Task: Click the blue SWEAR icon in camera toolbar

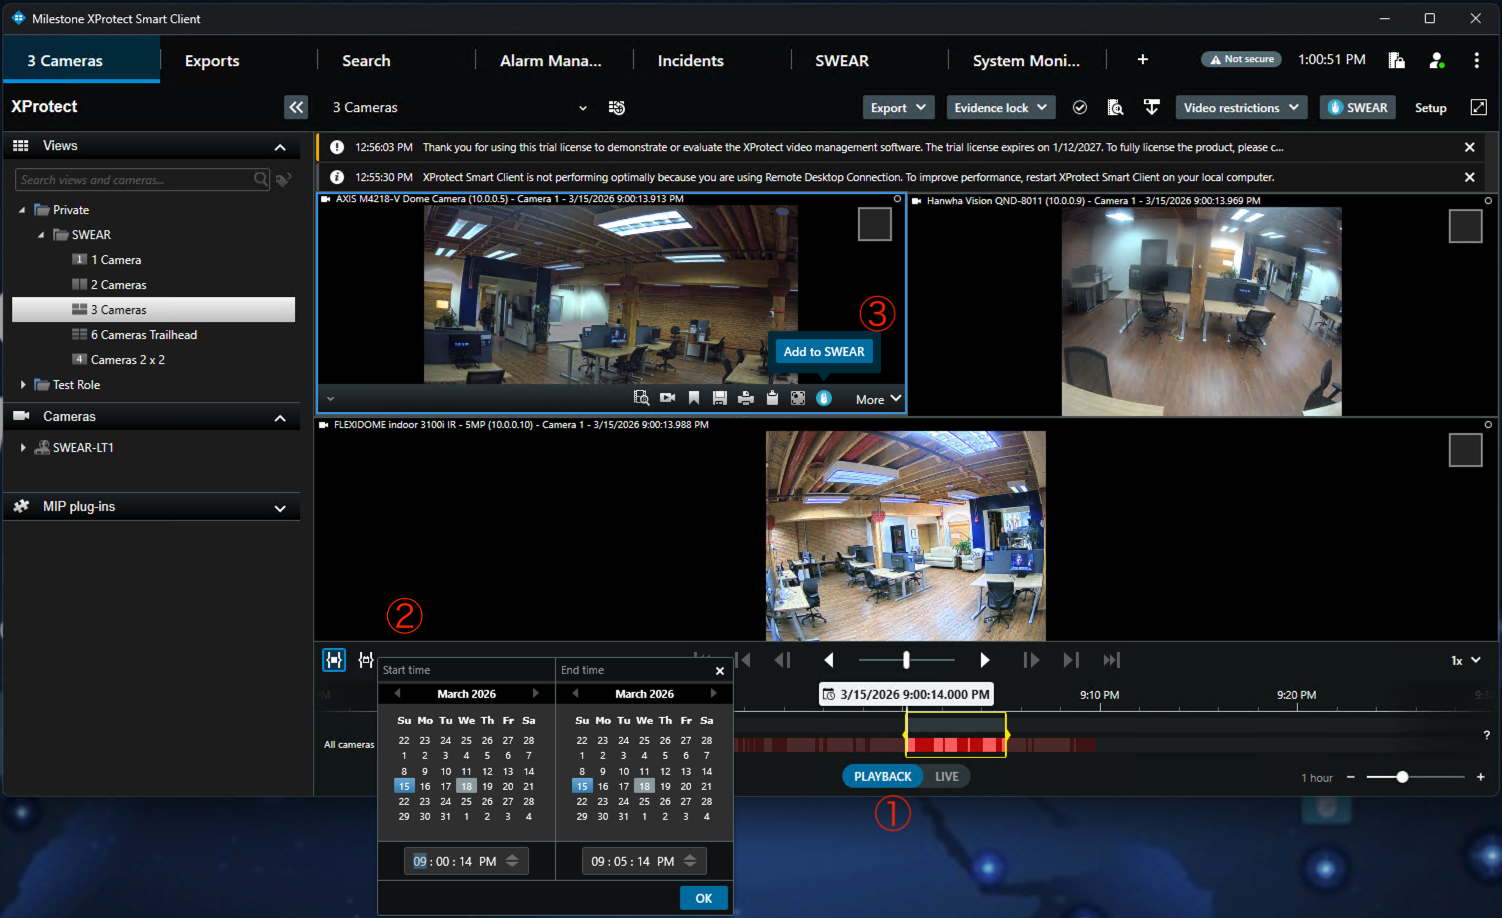Action: [x=824, y=398]
